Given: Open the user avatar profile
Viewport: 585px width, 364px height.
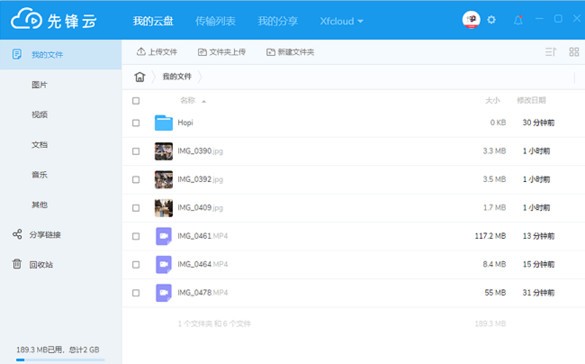Looking at the screenshot, I should click(471, 19).
